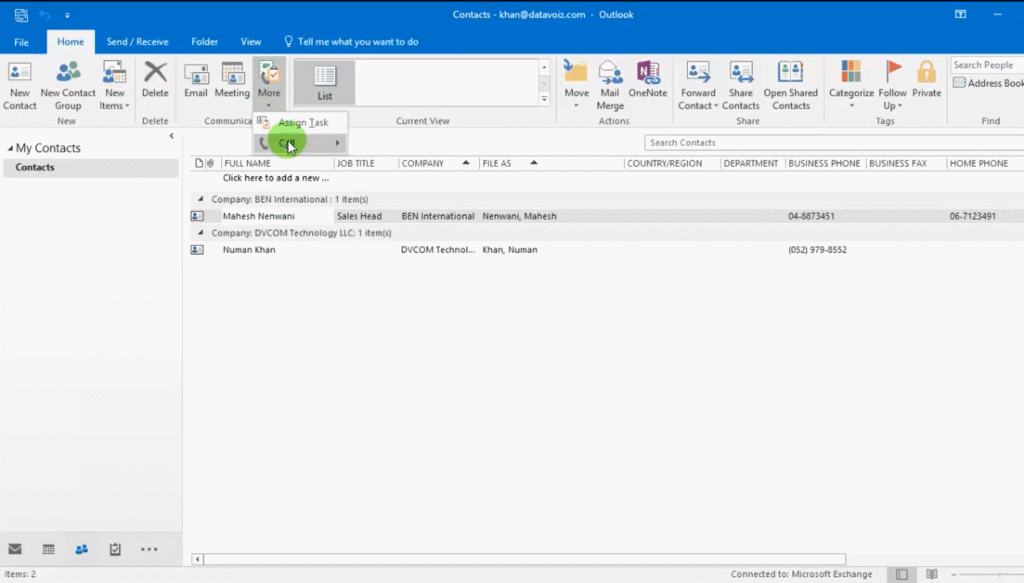The width and height of the screenshot is (1024, 583).
Task: Click here to add a new contact row
Action: coord(276,178)
